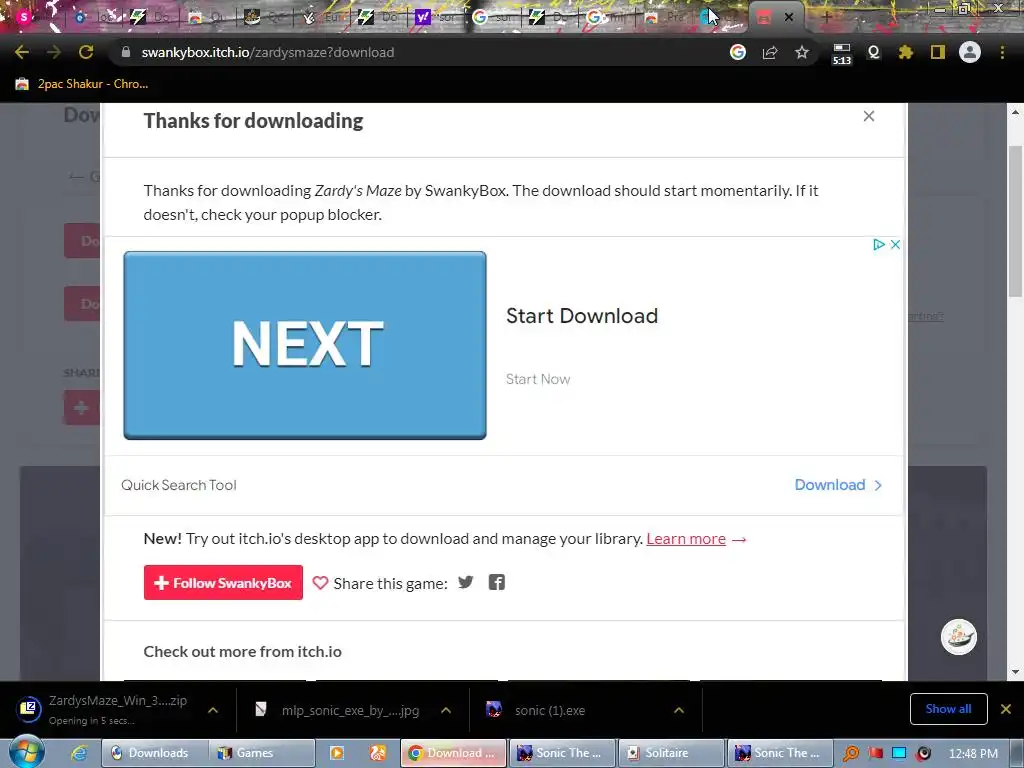Follow SwankyBox with the red button
Screen dimensions: 1024x768
(223, 583)
